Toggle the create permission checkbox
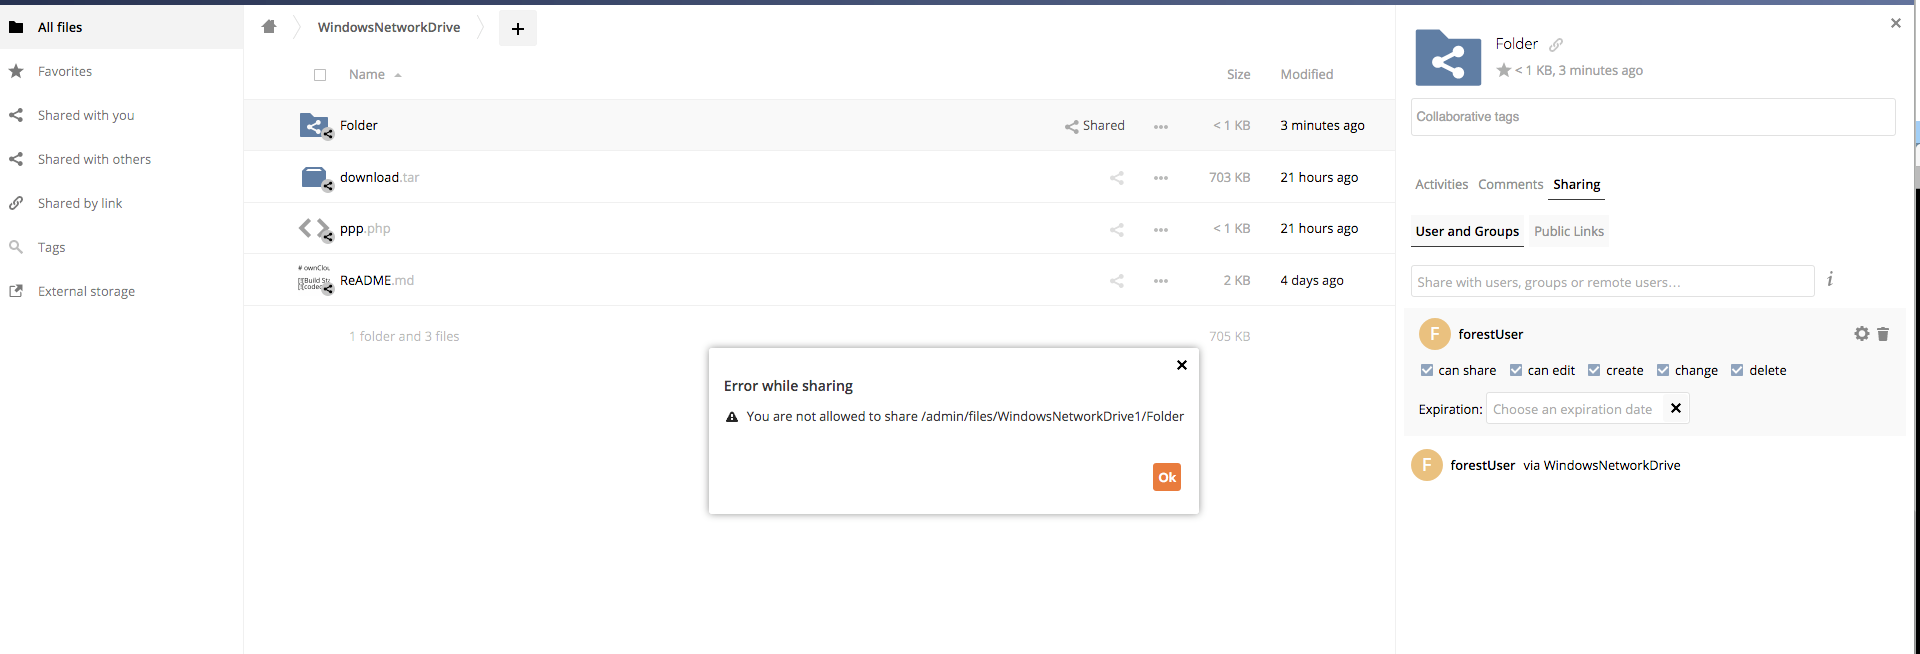Image resolution: width=1920 pixels, height=654 pixels. pos(1594,370)
